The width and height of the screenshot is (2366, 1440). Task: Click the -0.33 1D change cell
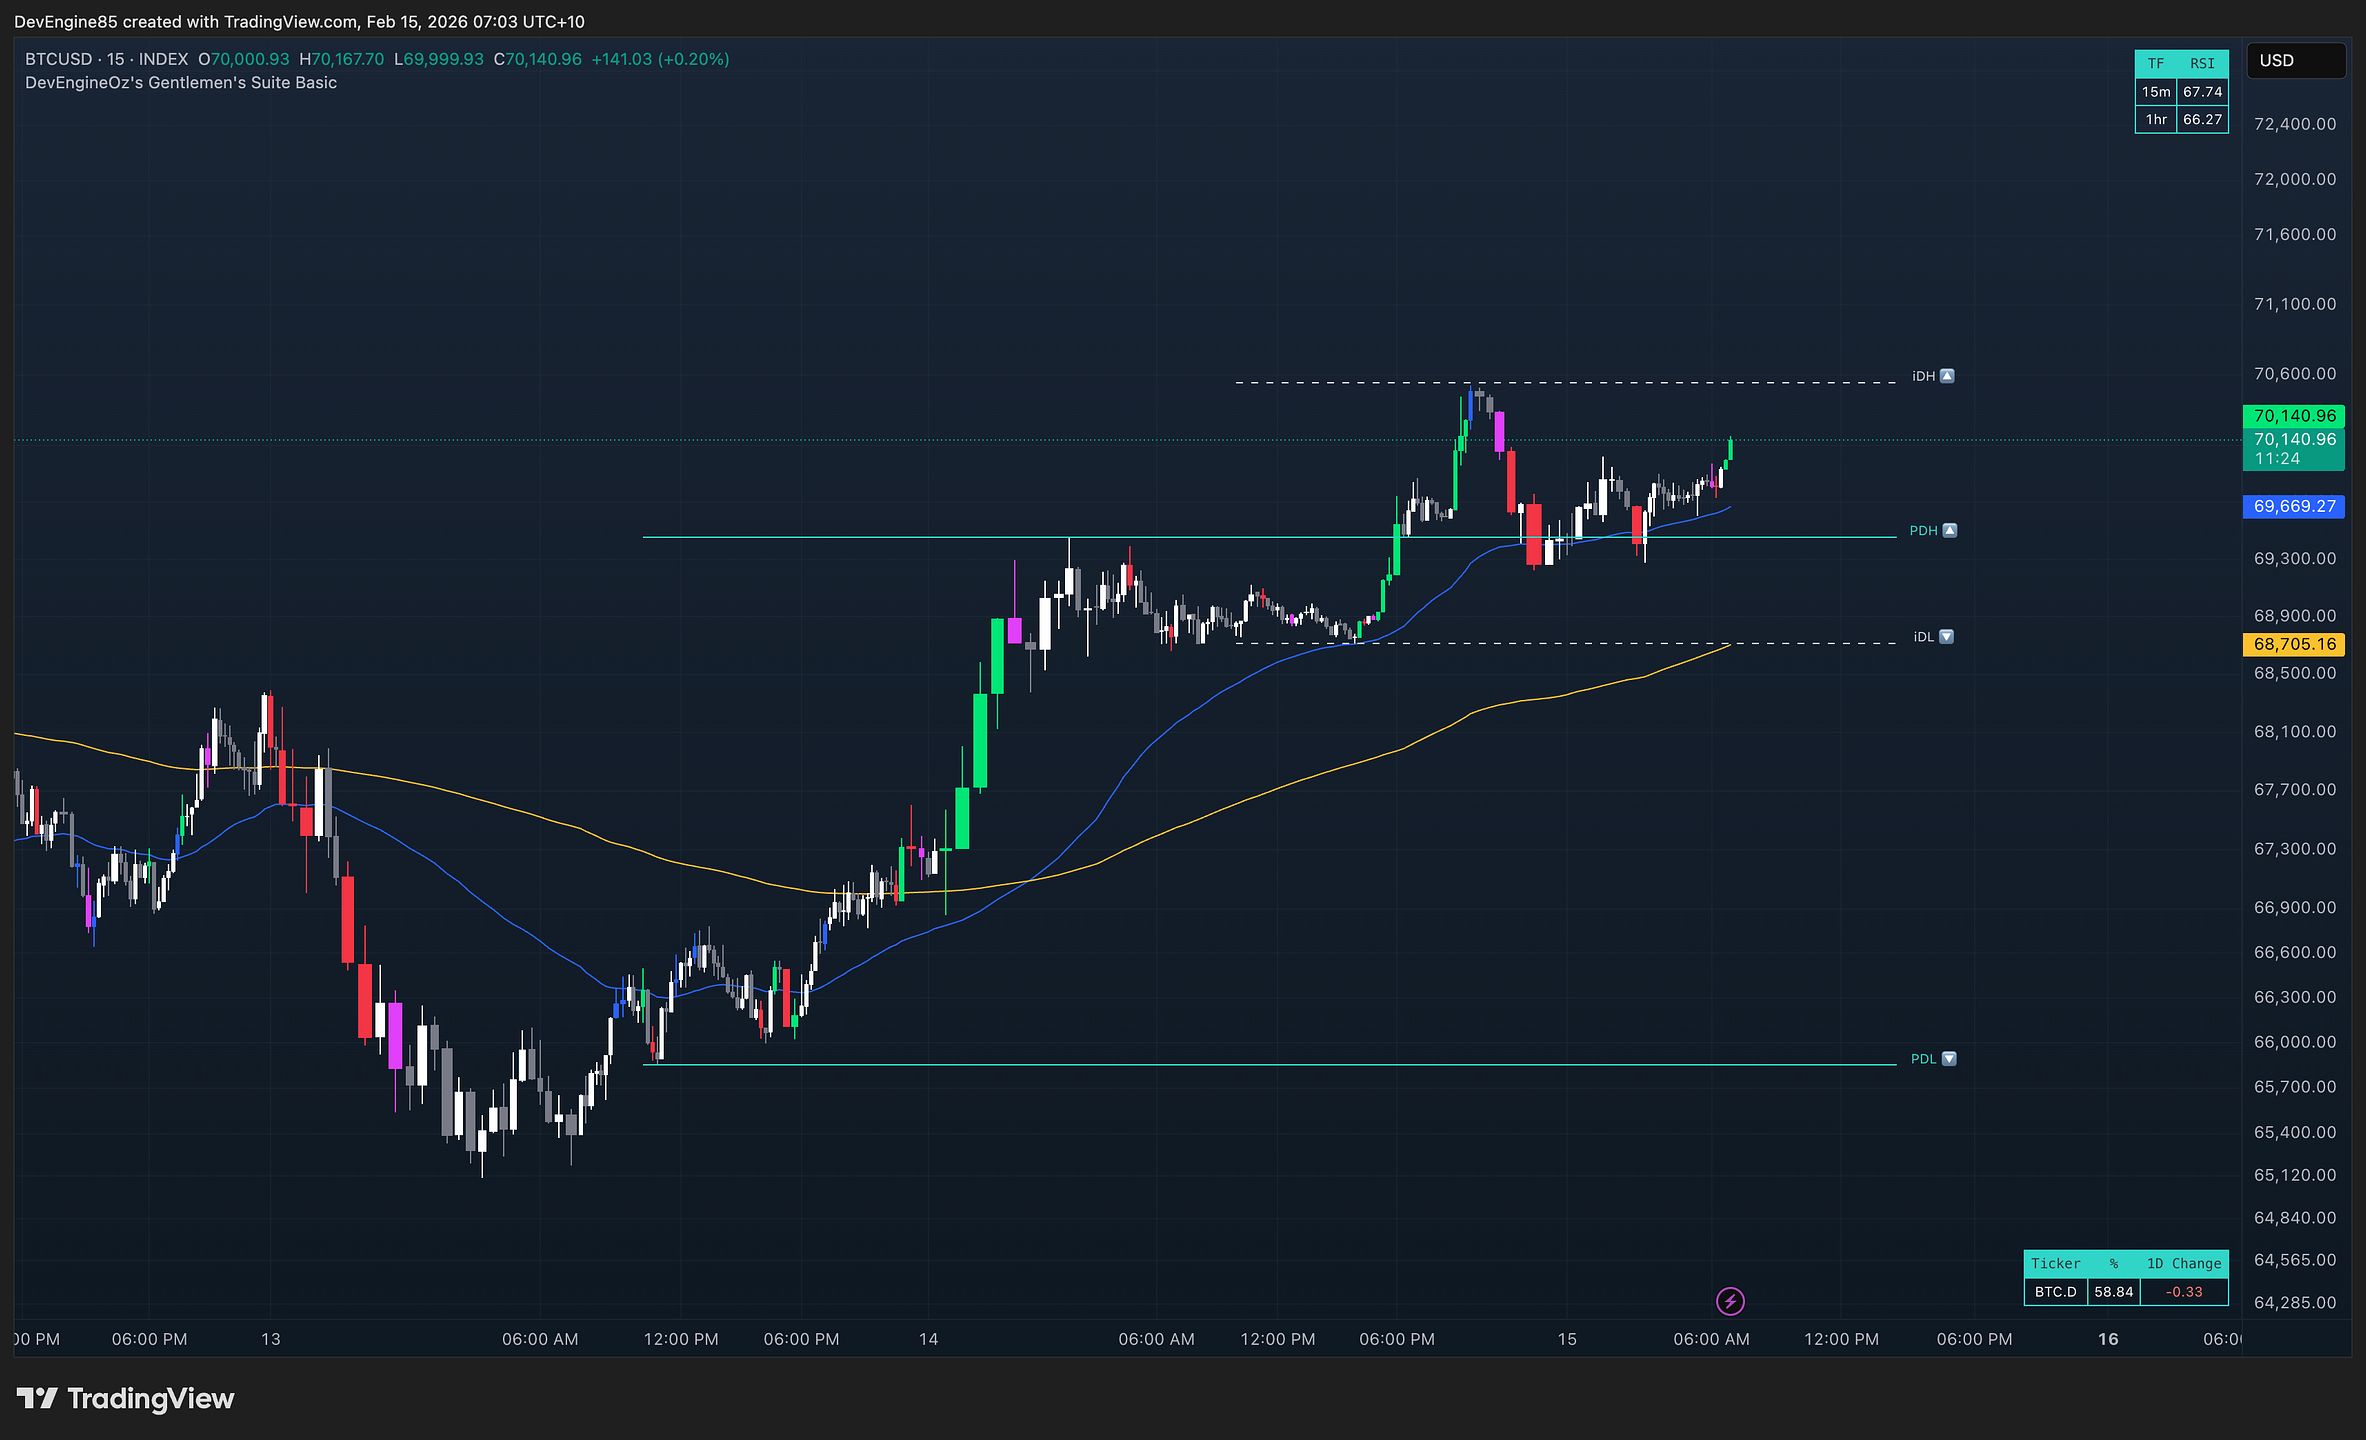pos(2184,1292)
